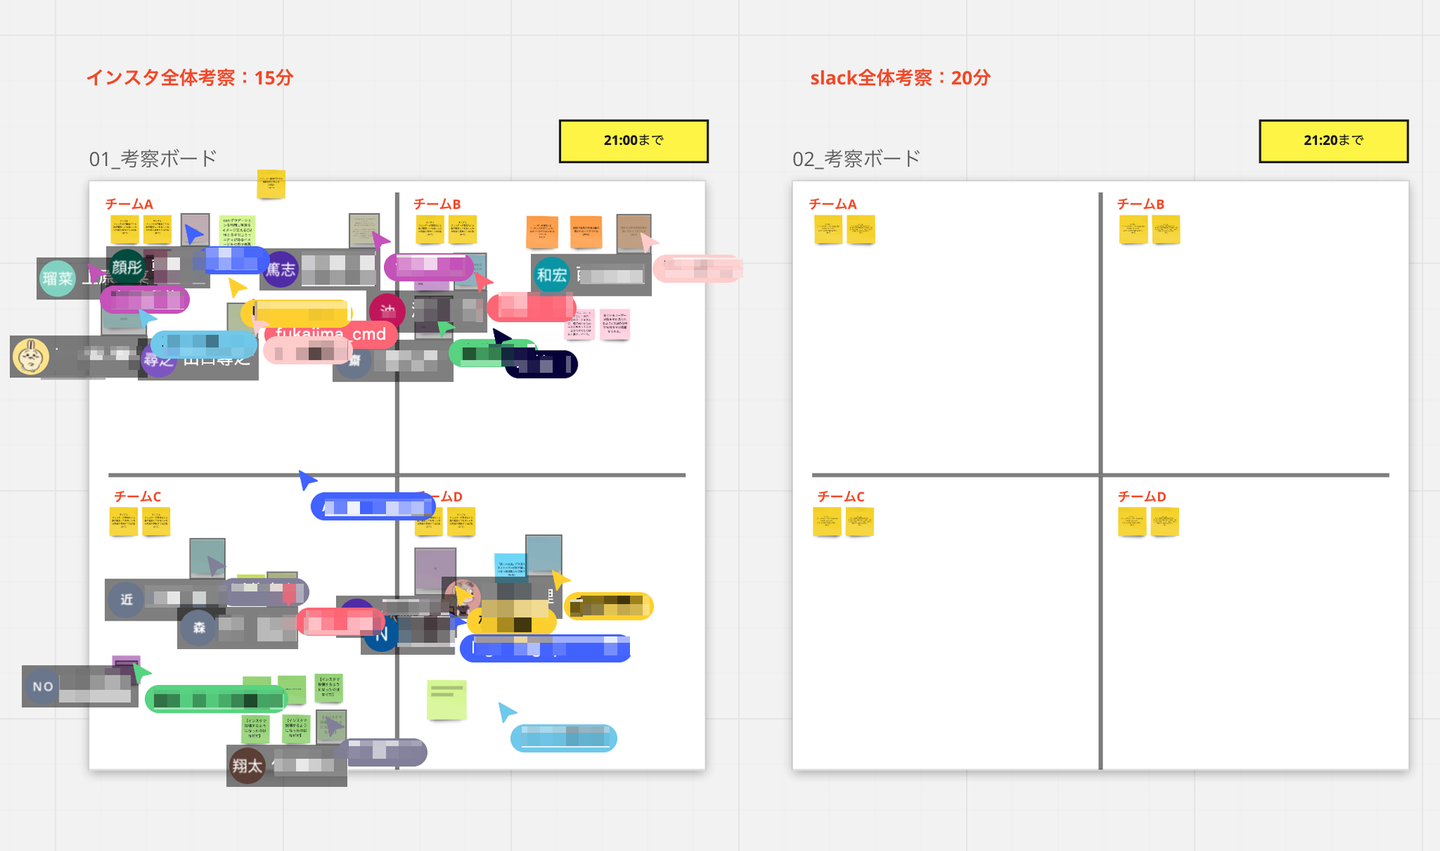This screenshot has width=1440, height=851.
Task: Select the 02_考察ボード frame title
Action: 856,159
